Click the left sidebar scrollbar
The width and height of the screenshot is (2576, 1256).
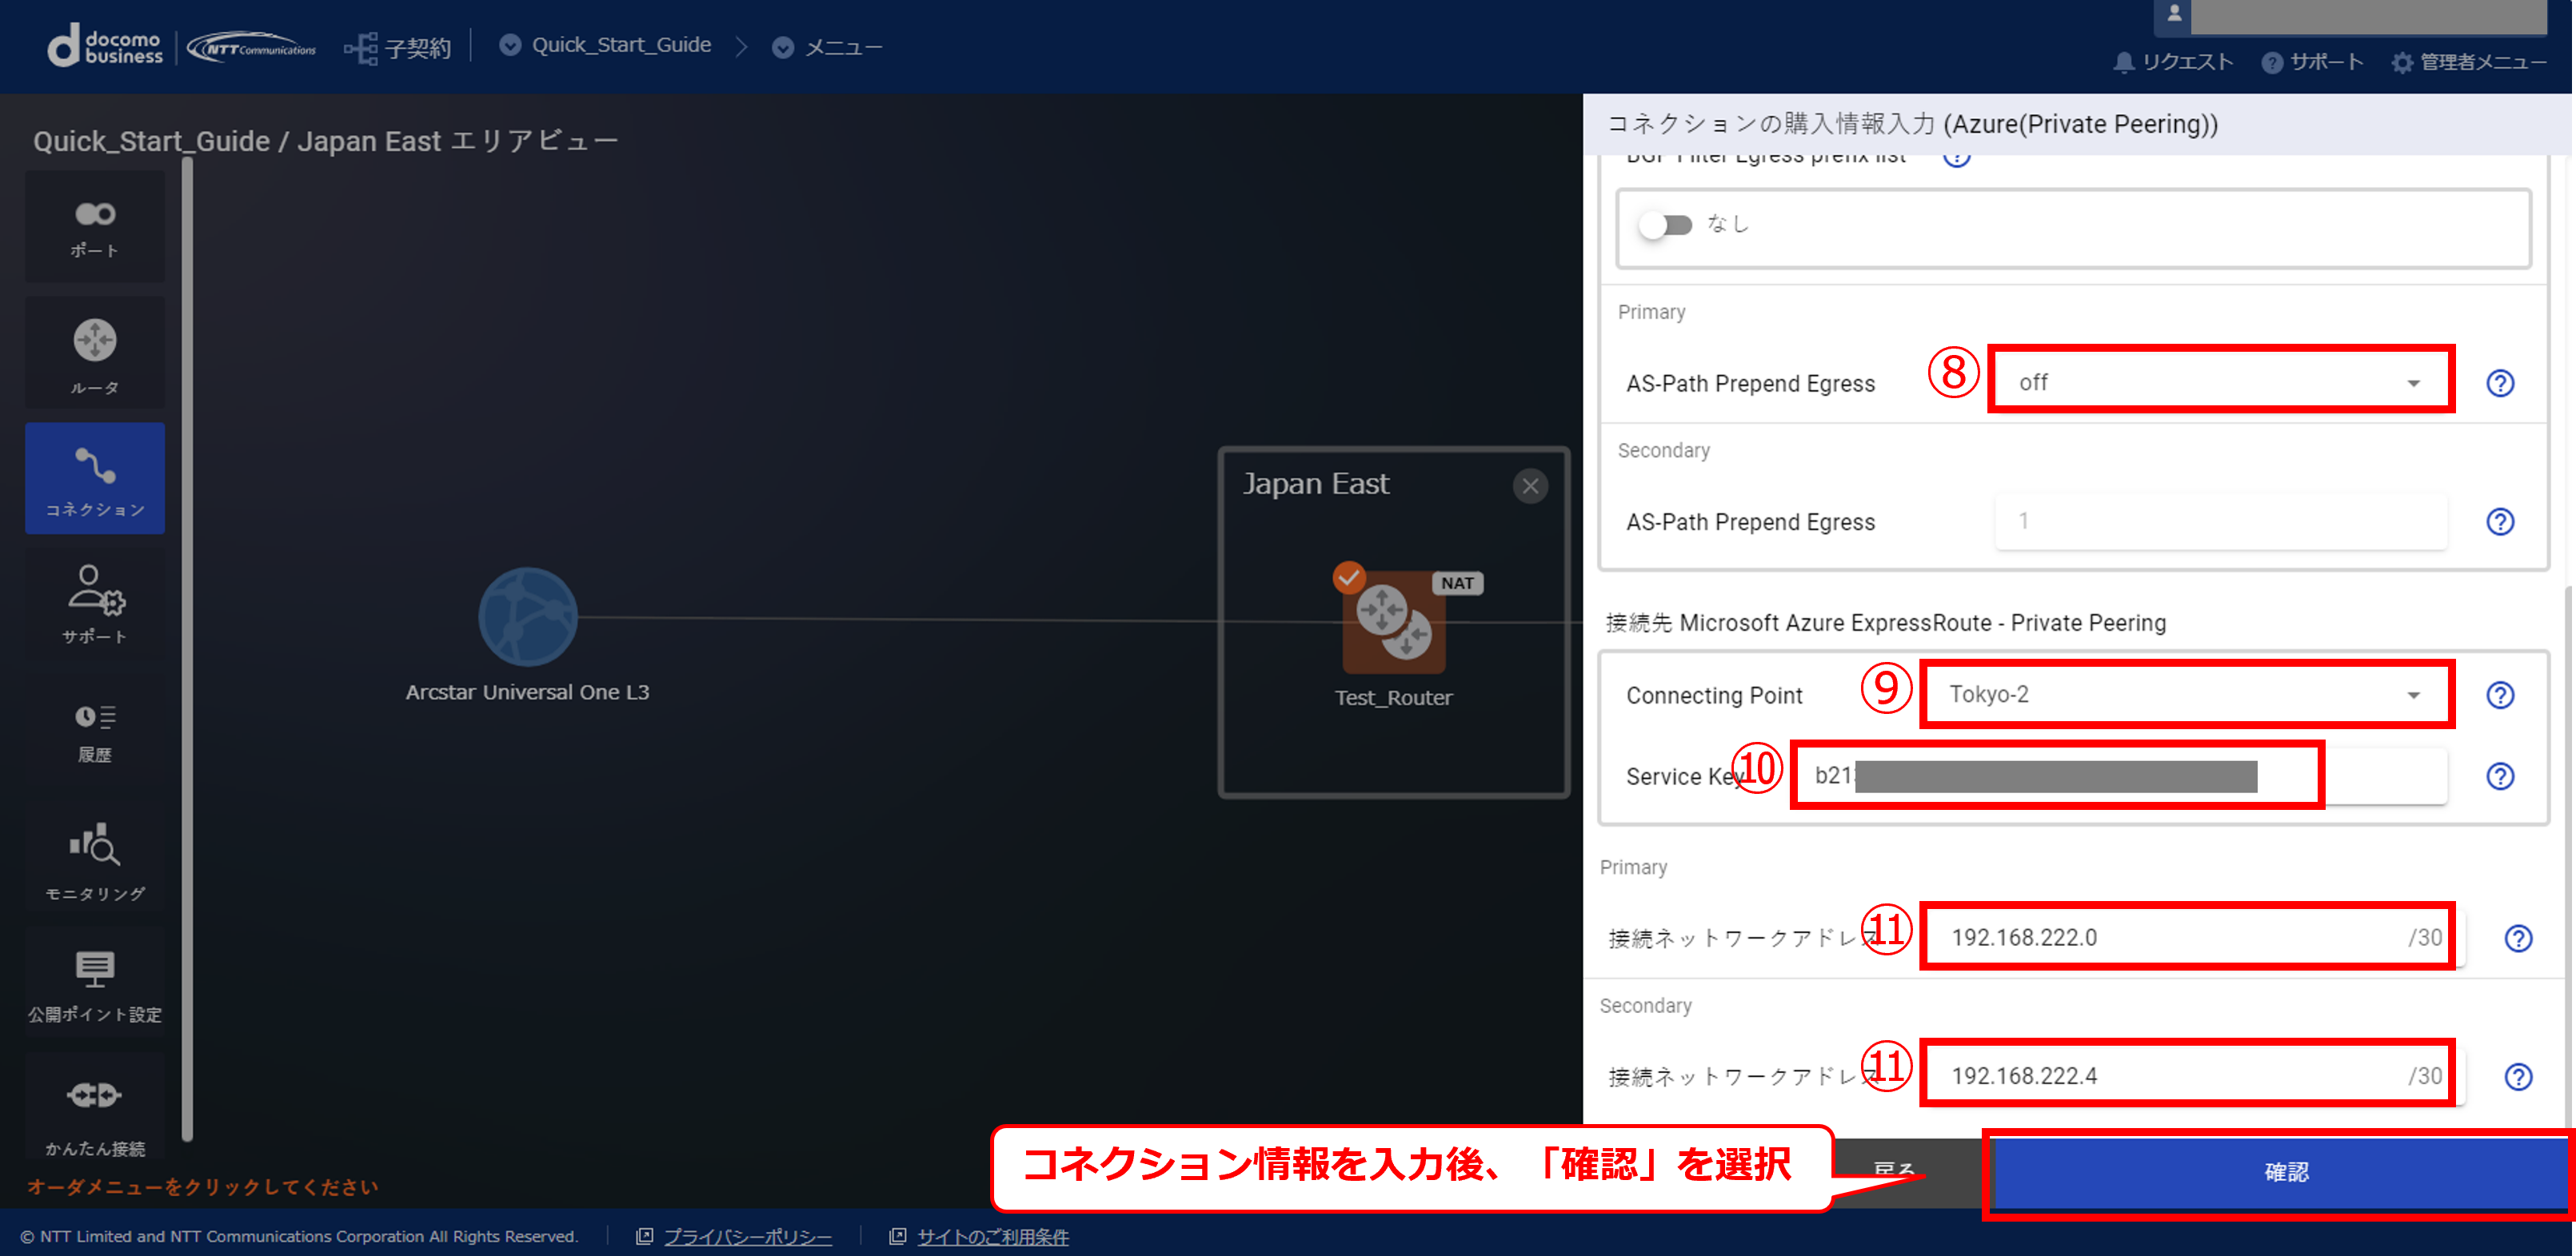click(187, 650)
